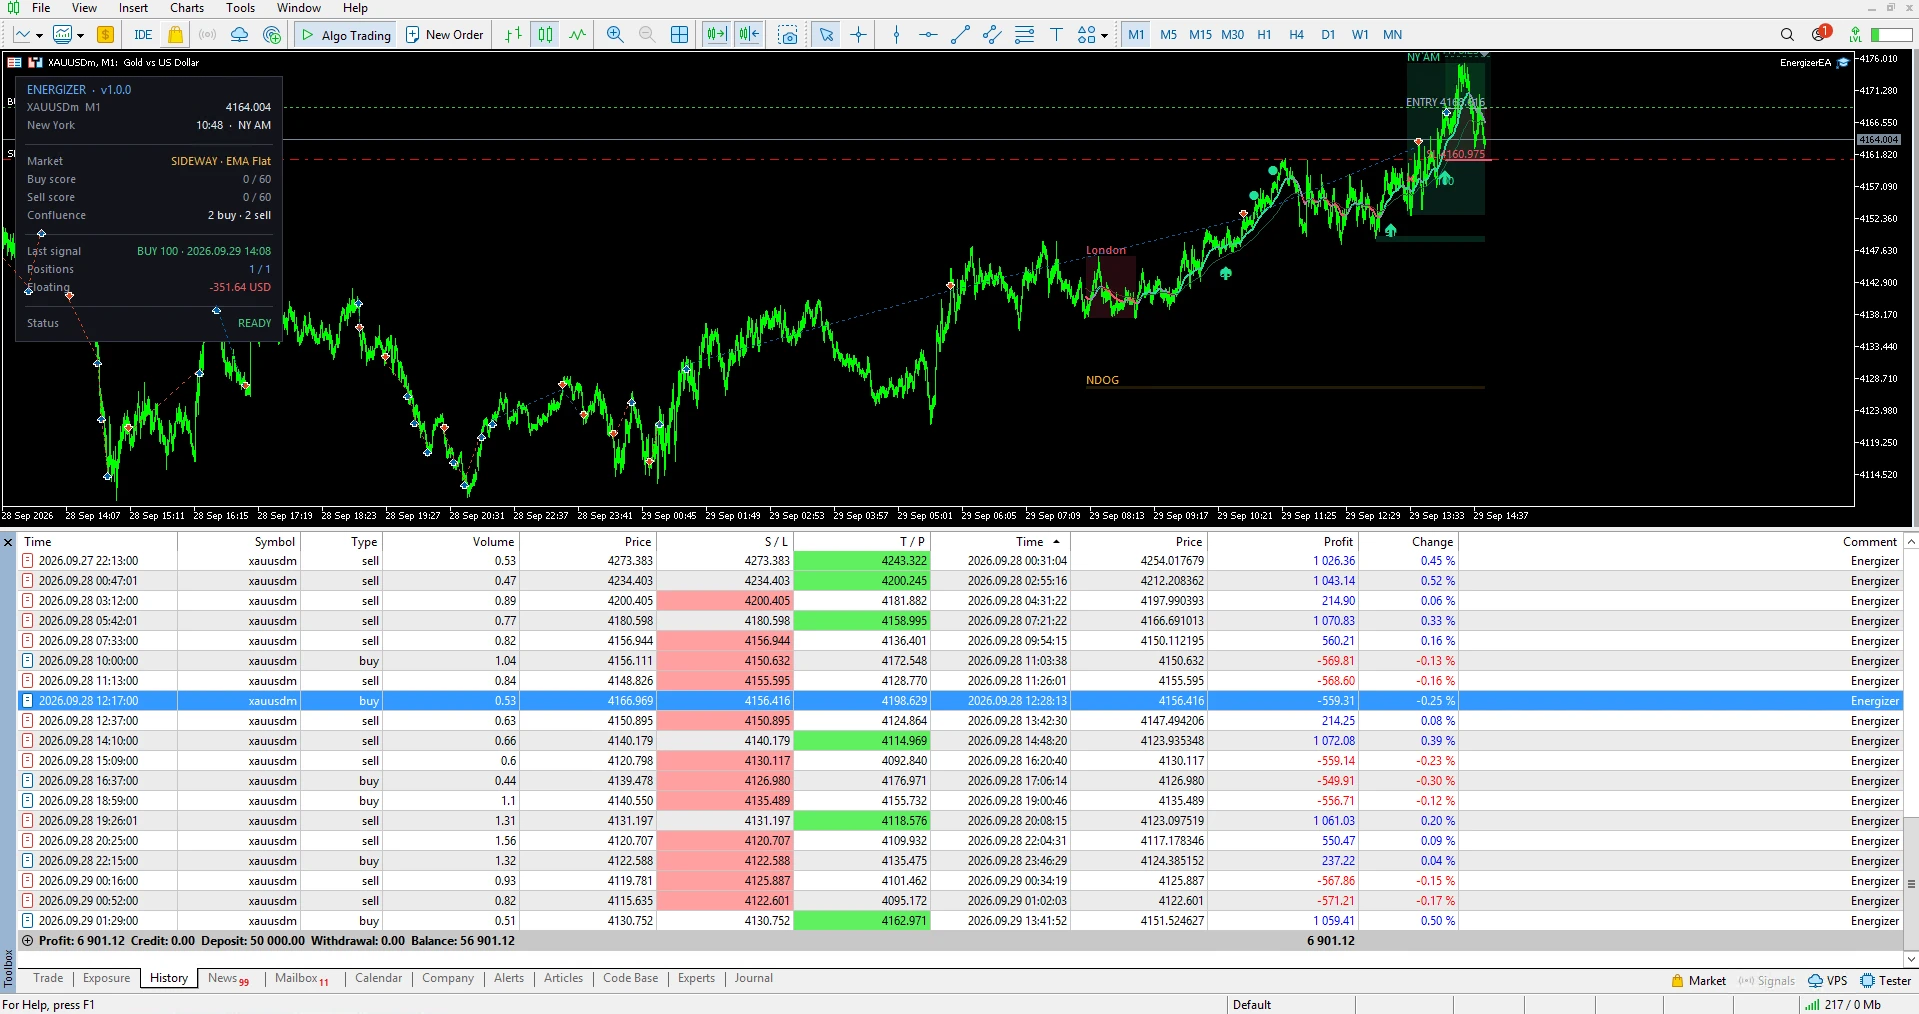Draw a vertical line on chart
Screen dimensions: 1919x1014
click(896, 35)
